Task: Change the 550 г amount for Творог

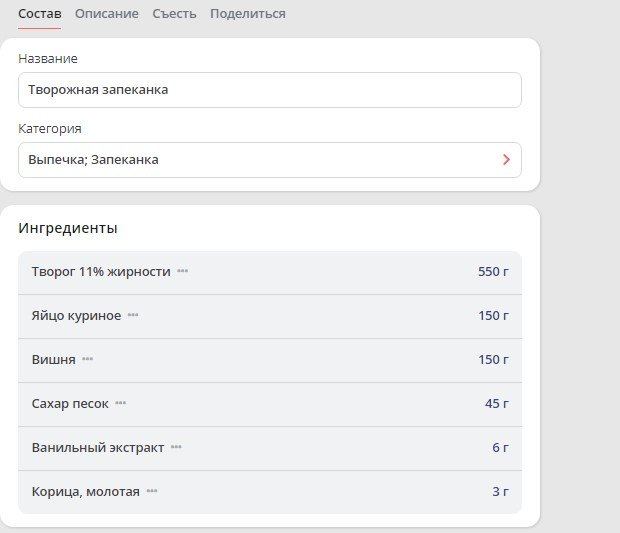Action: tap(493, 272)
